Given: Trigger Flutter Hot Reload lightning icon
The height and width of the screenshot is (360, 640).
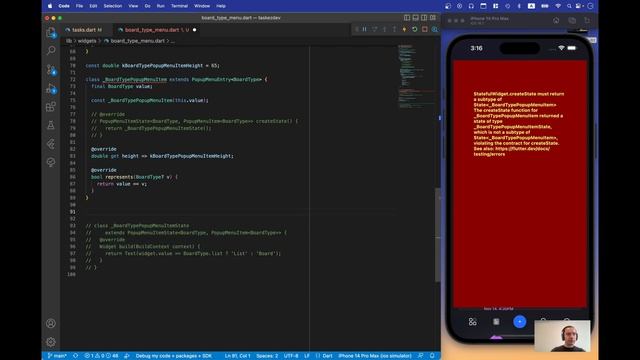Looking at the screenshot, I should click(404, 29).
